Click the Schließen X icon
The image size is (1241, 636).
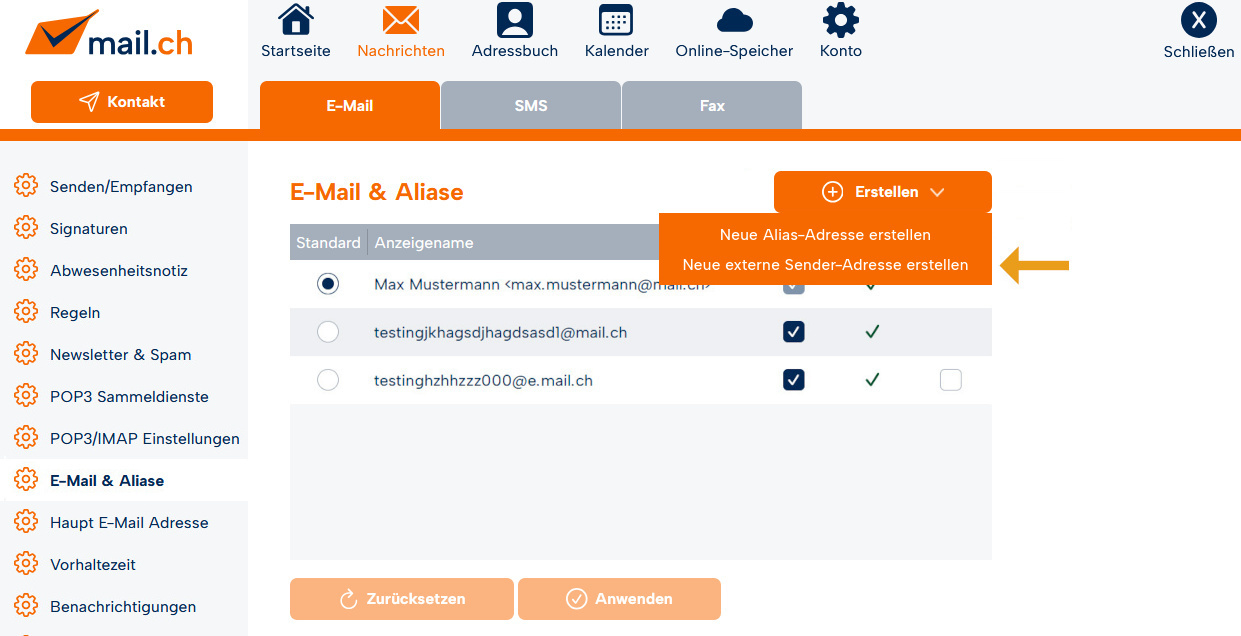pos(1198,20)
